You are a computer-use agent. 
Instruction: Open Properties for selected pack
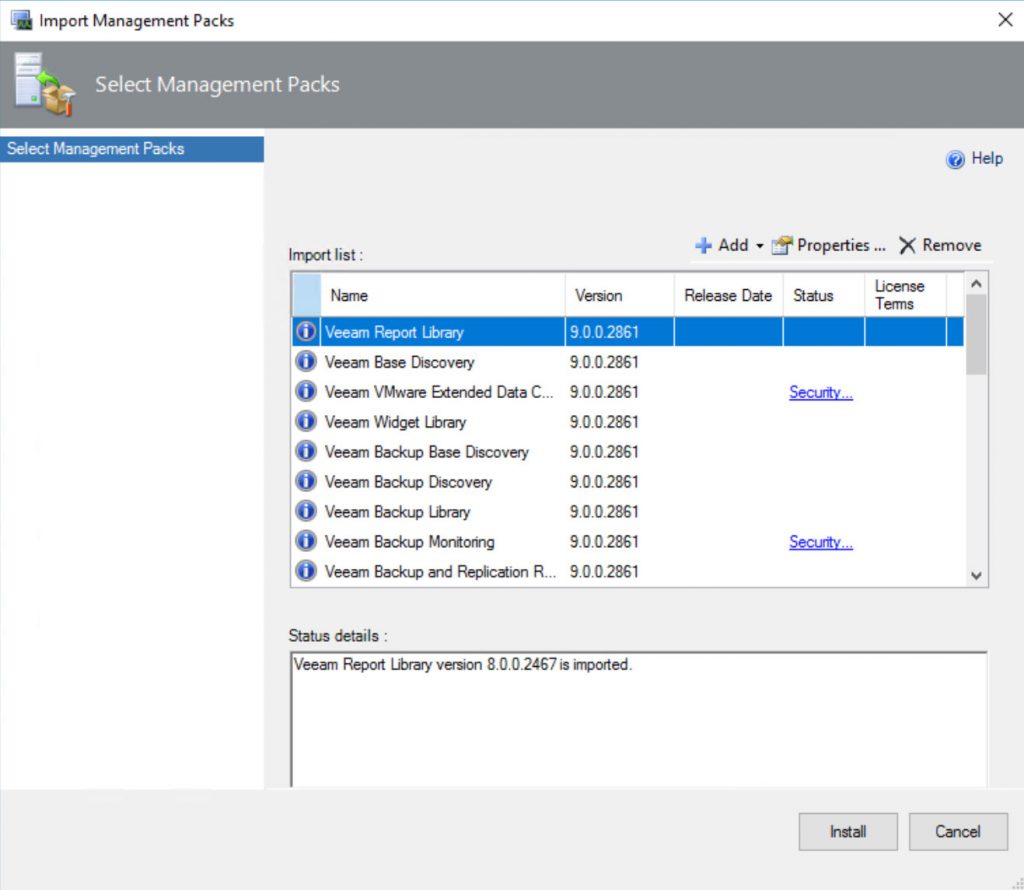829,246
